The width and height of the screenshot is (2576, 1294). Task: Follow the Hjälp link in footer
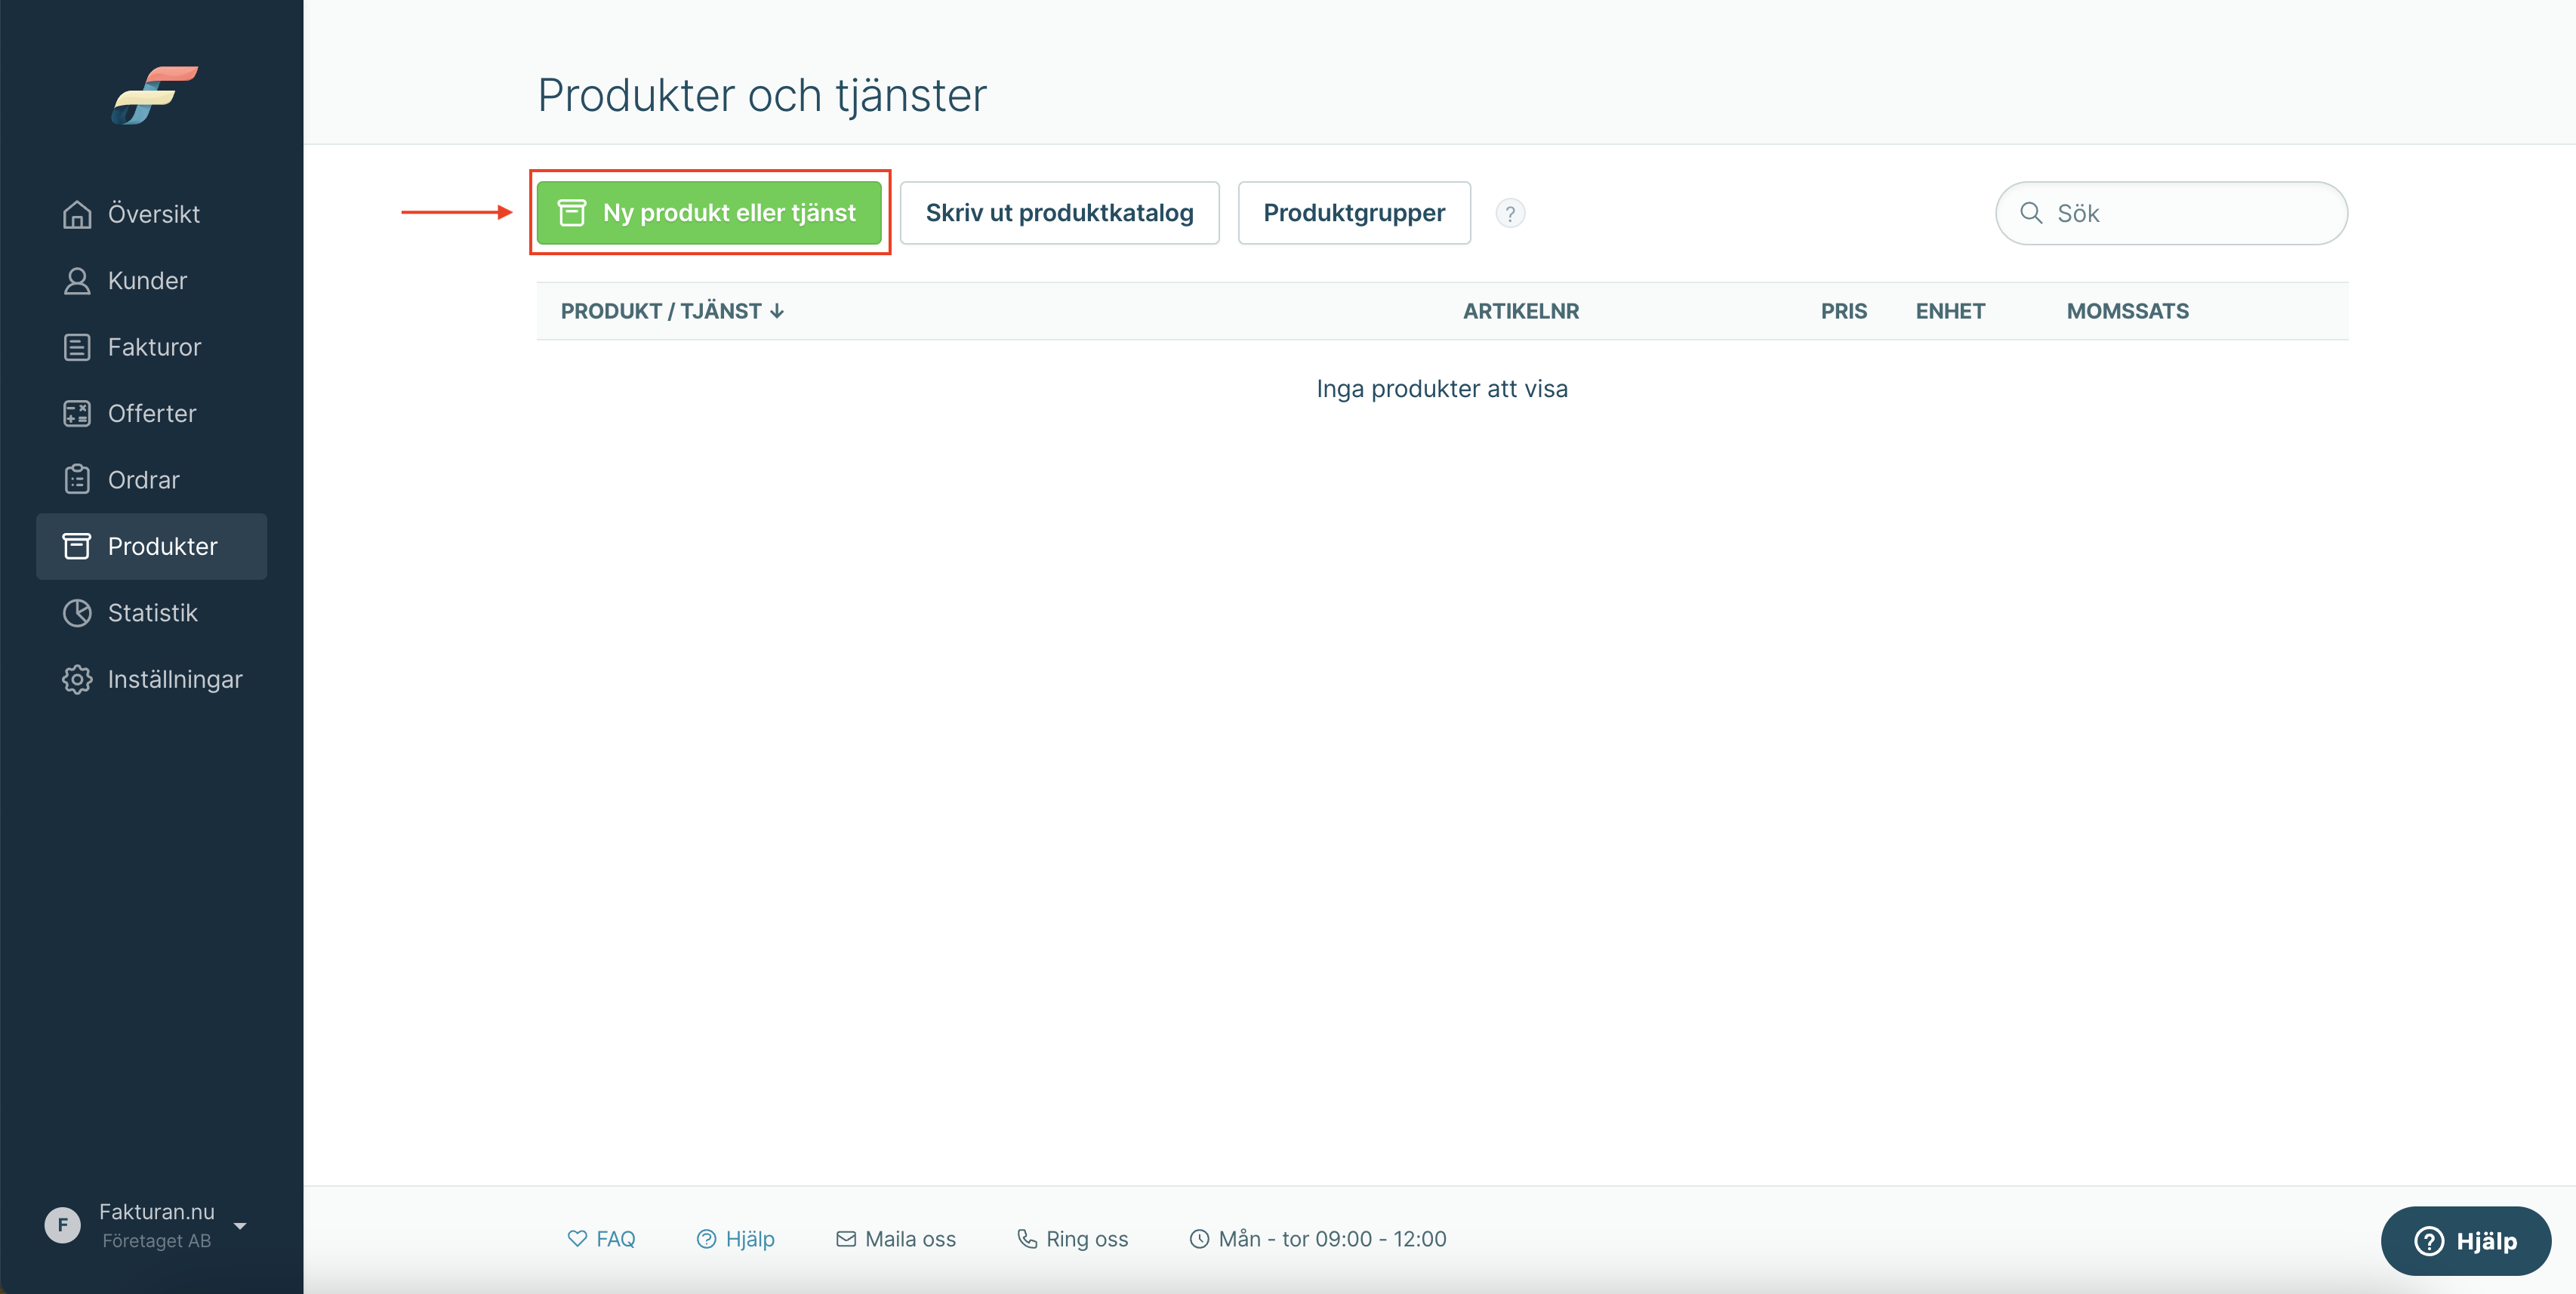click(x=735, y=1239)
